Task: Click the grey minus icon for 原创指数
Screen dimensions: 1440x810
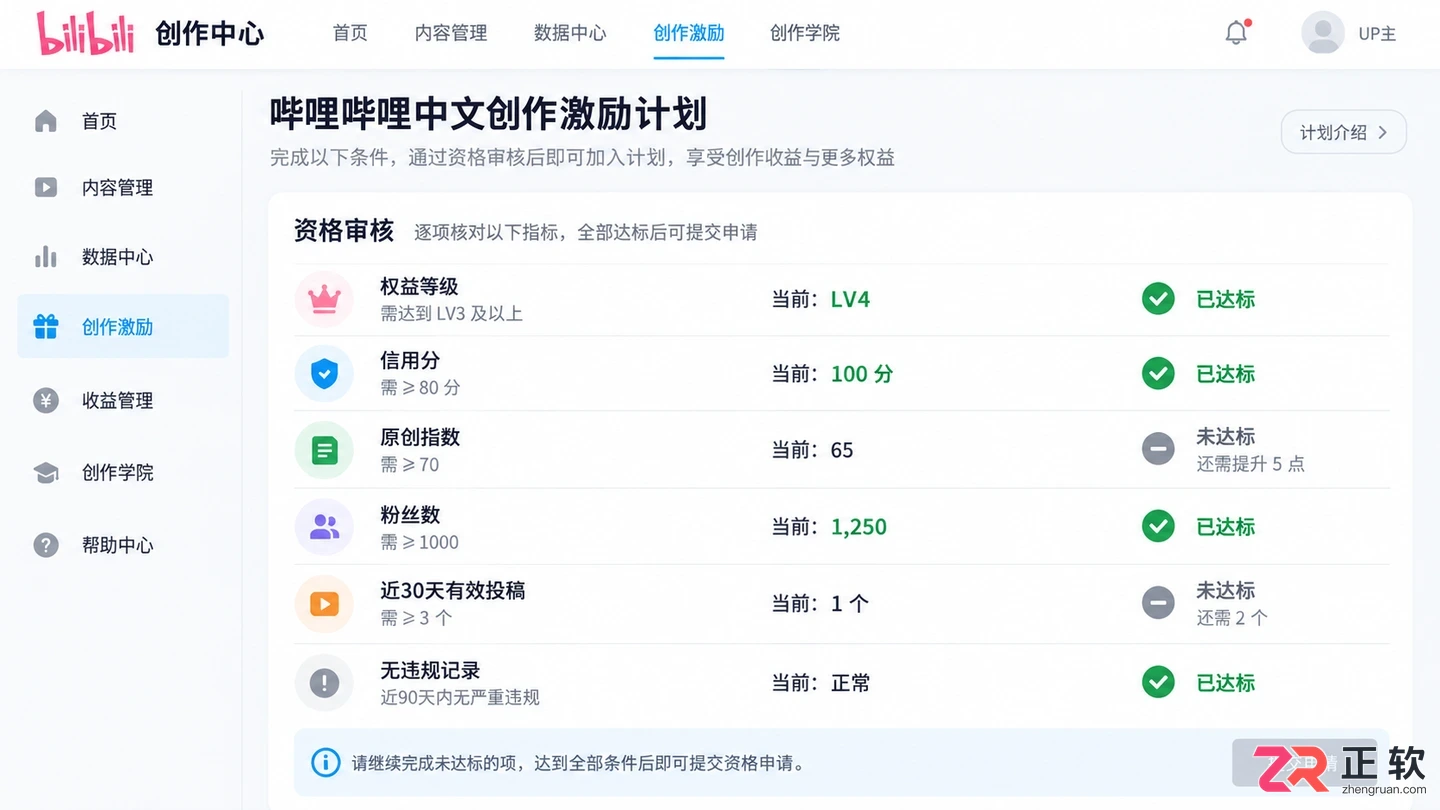Action: point(1158,449)
